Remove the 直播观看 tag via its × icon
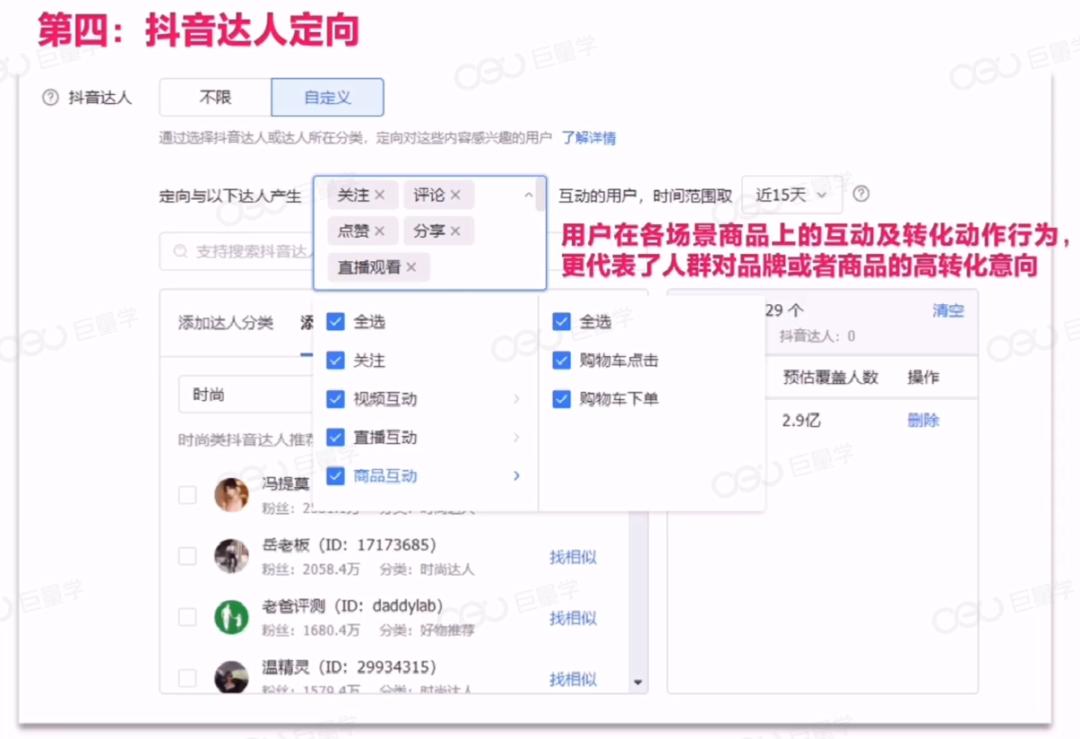Screen dimensions: 1080x739 (411, 267)
